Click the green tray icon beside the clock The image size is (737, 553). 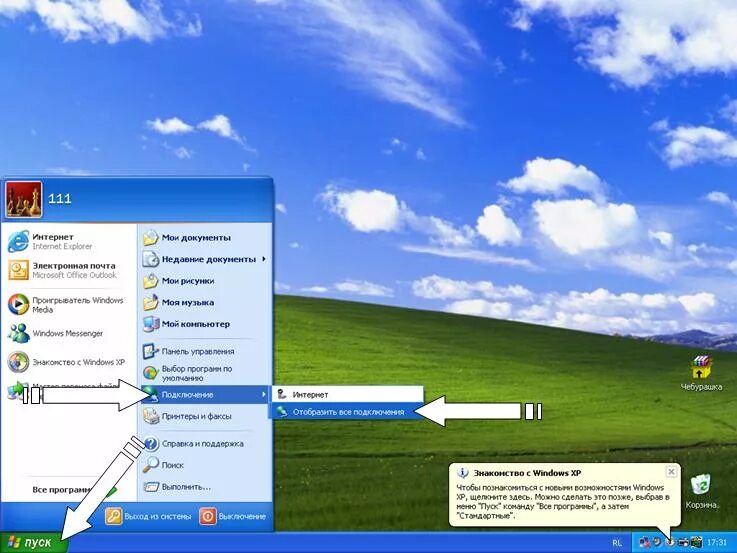coord(696,543)
